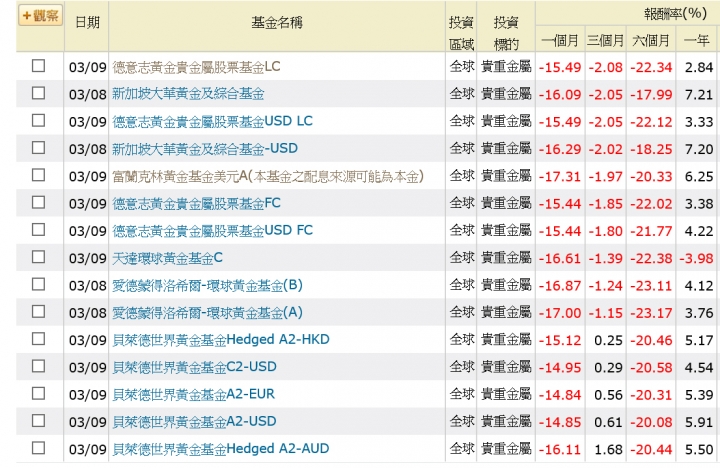Sort by 六個月 return column header
Viewport: 720px width, 468px height.
click(651, 41)
